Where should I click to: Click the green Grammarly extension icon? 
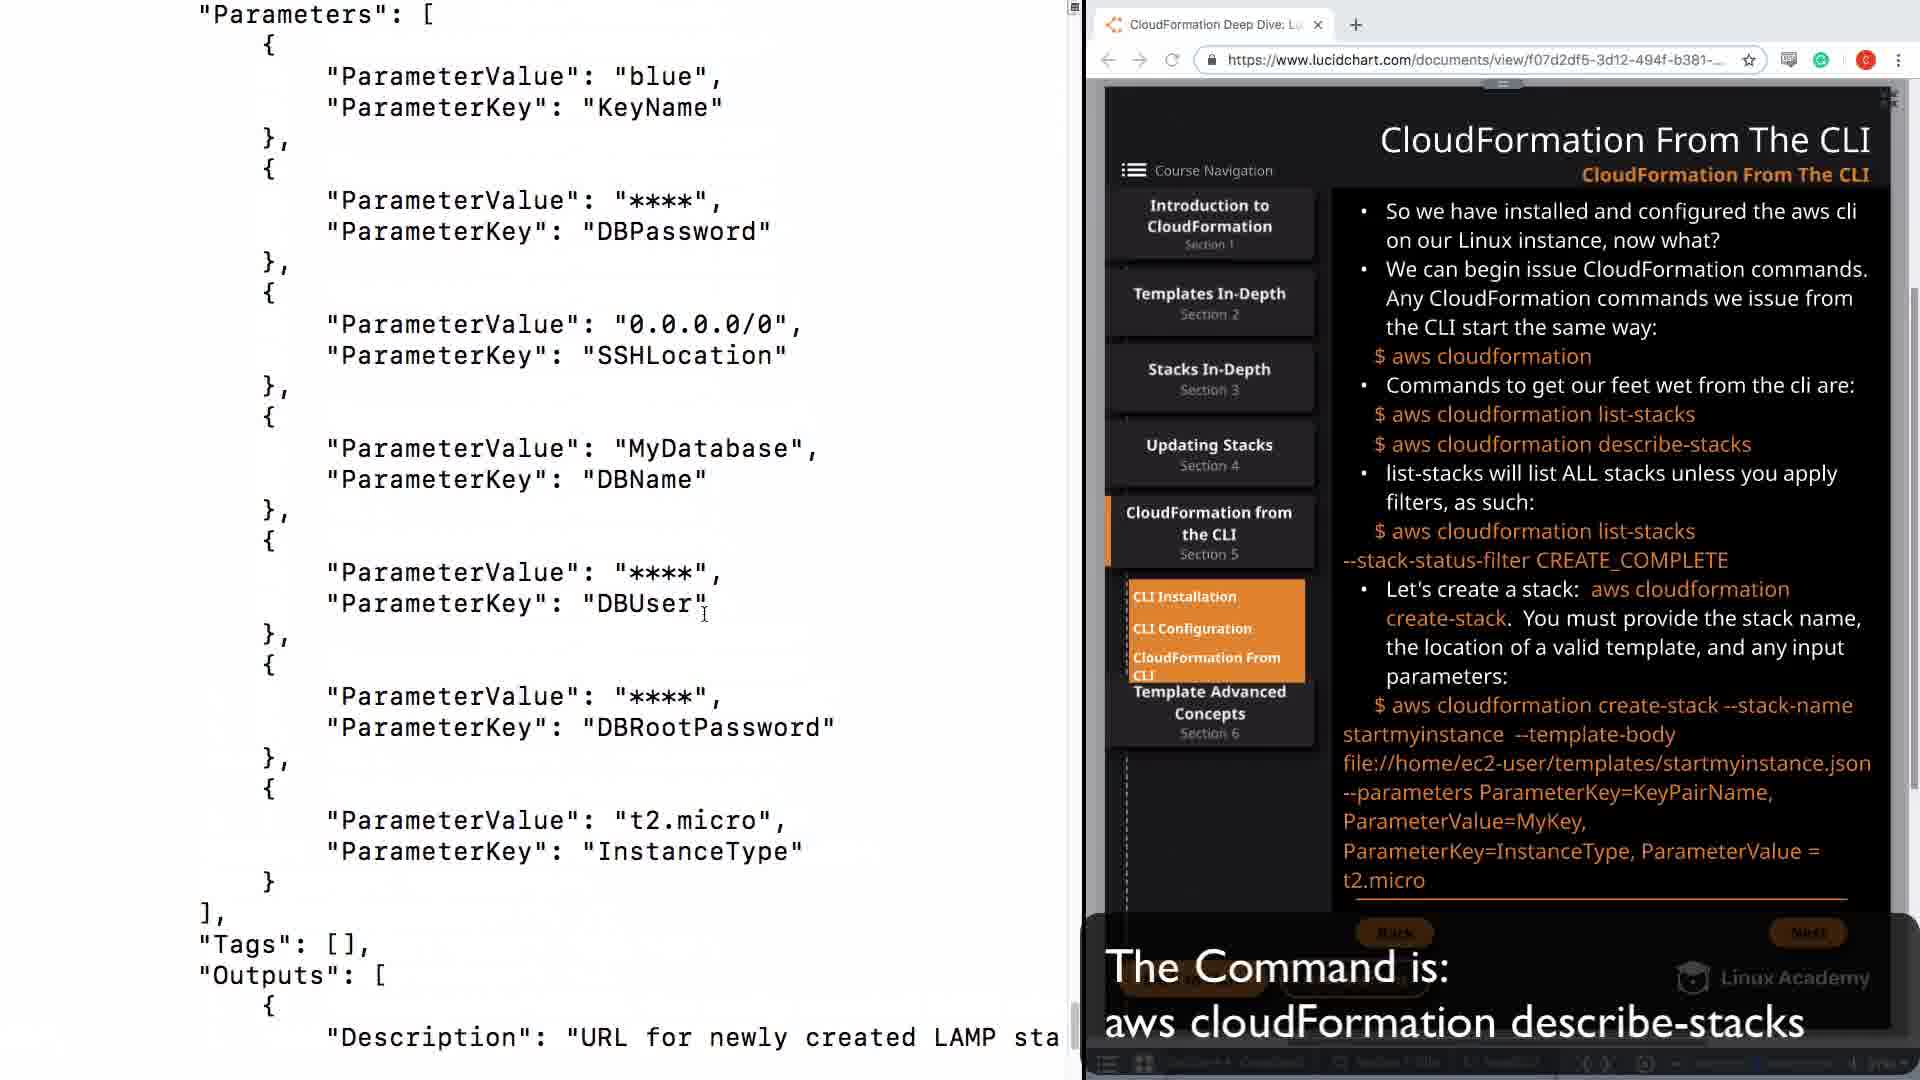(x=1821, y=60)
